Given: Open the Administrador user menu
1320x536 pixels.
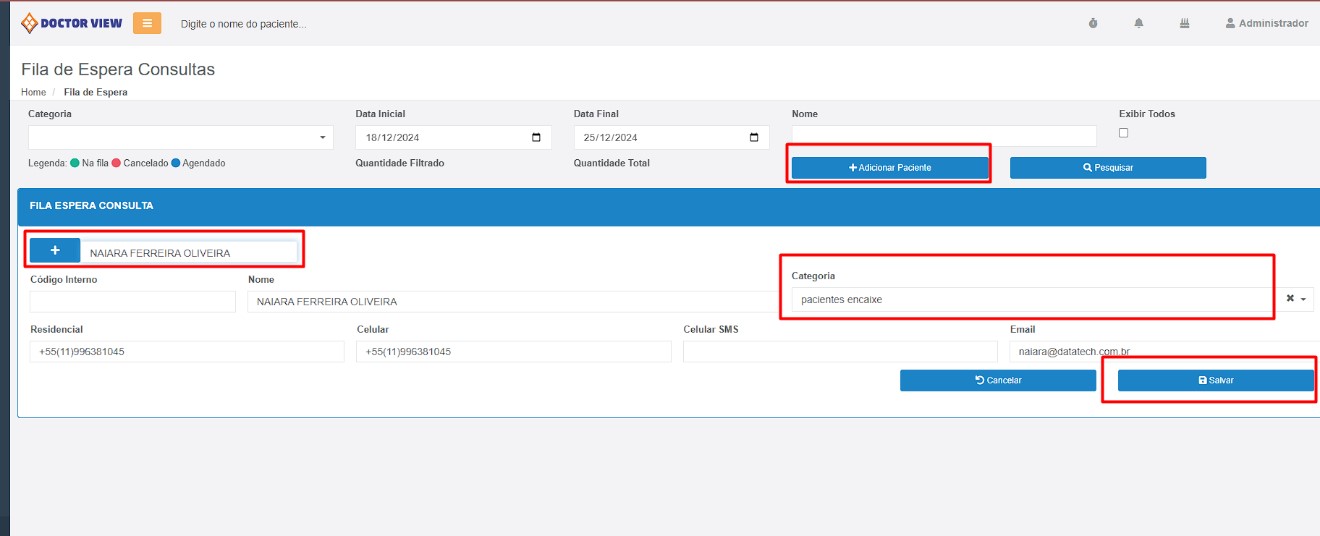Looking at the screenshot, I should point(1266,23).
